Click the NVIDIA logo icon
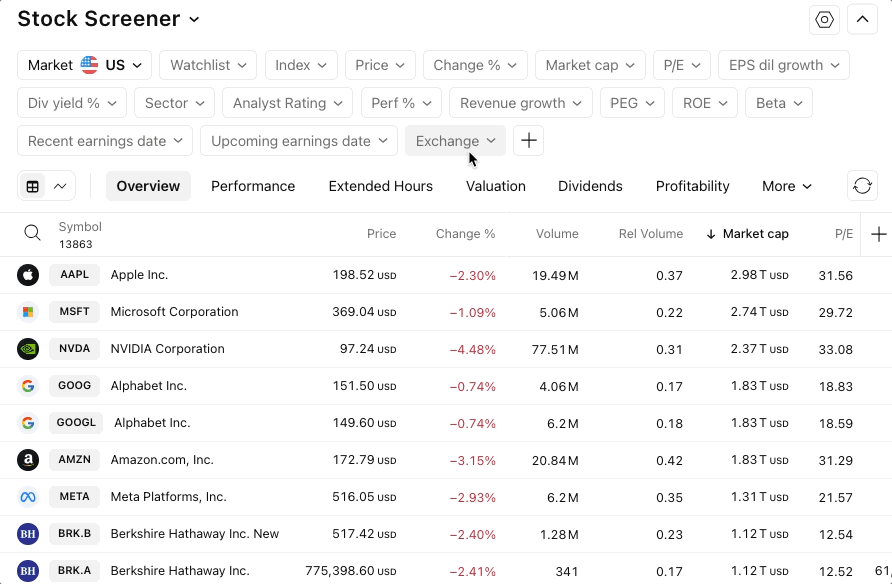 tap(28, 349)
